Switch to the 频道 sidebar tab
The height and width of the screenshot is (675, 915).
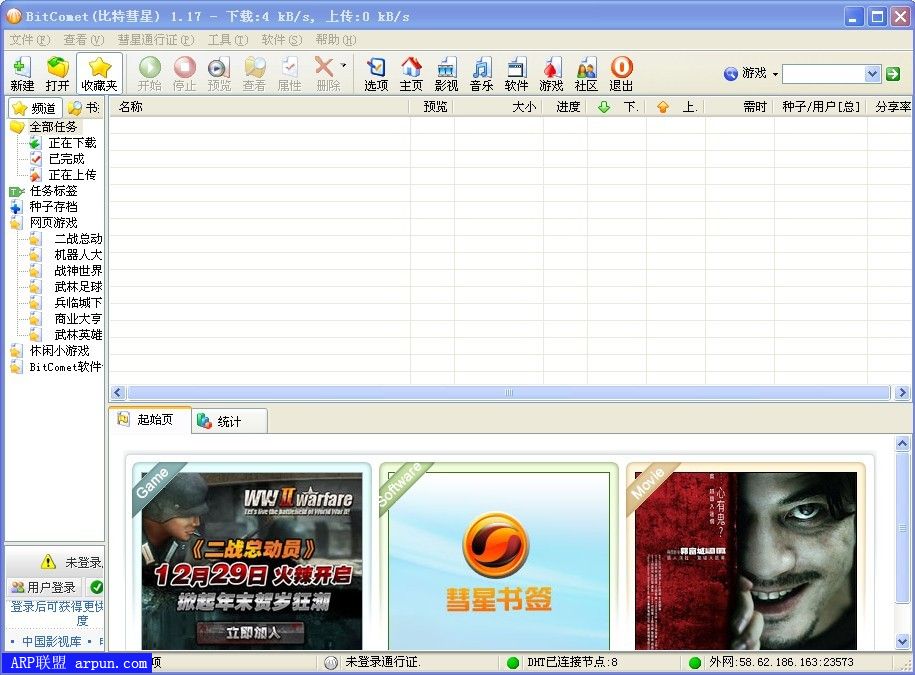click(35, 108)
